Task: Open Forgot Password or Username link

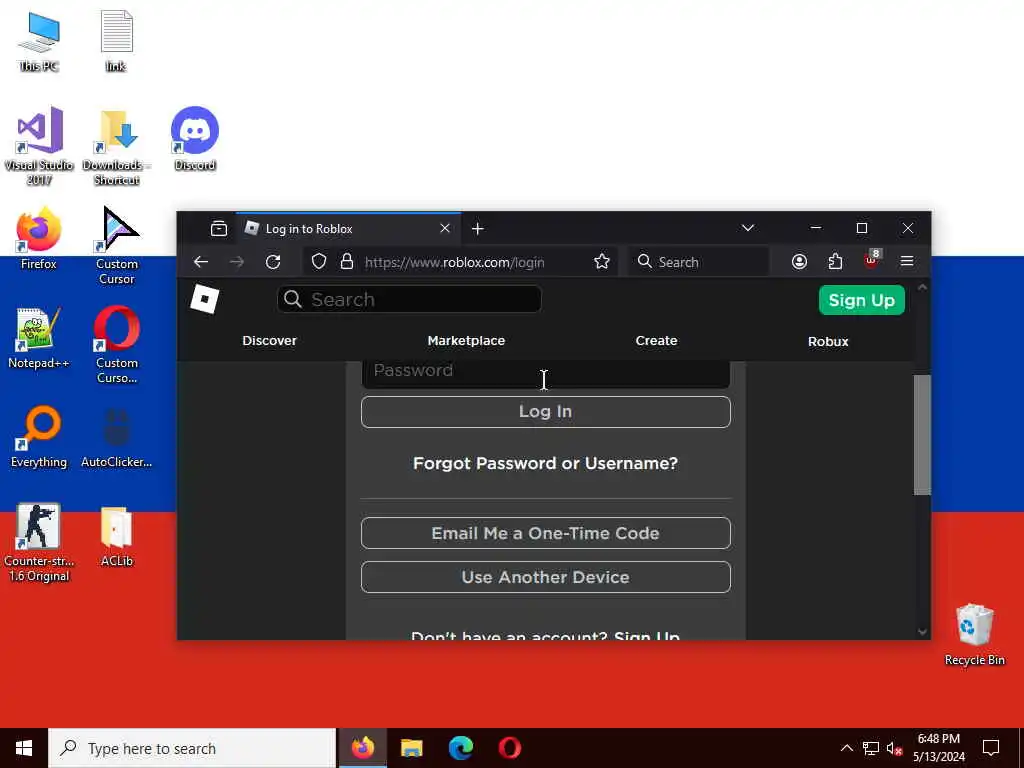Action: (x=545, y=463)
